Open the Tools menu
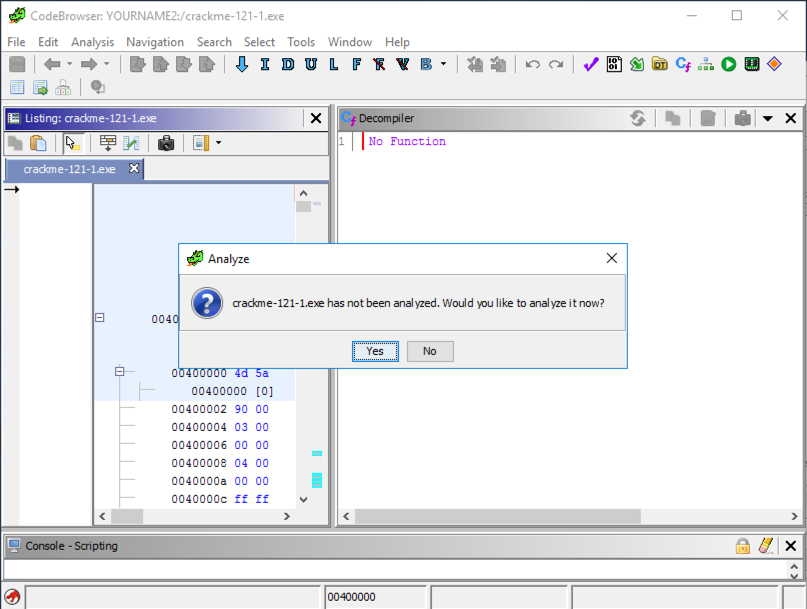This screenshot has width=807, height=609. pos(301,42)
